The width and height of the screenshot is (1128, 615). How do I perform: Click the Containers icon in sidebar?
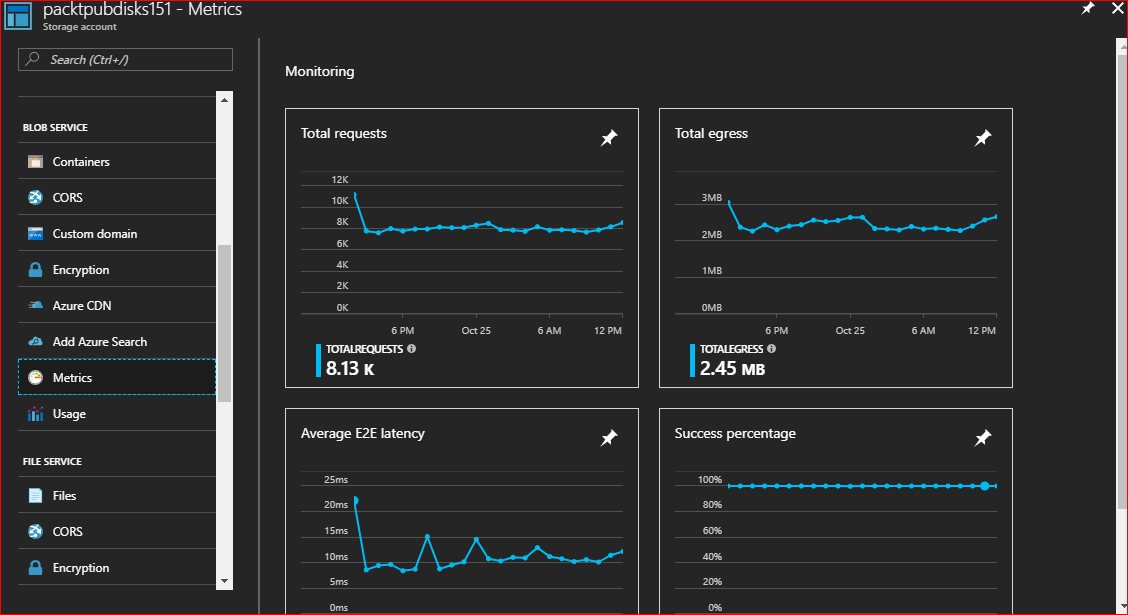(35, 161)
